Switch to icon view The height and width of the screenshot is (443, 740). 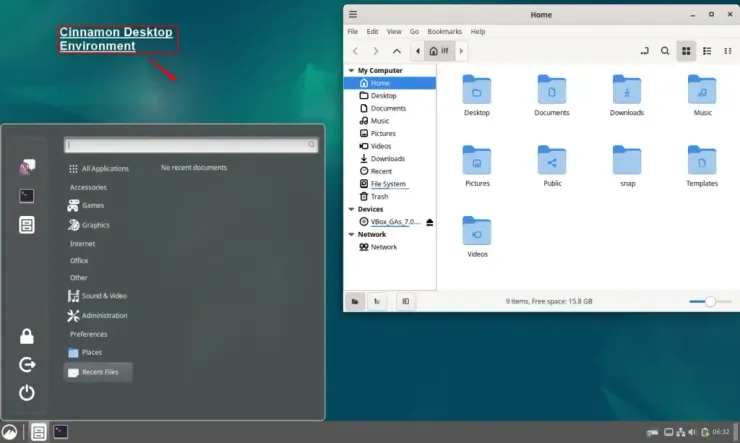(x=686, y=51)
